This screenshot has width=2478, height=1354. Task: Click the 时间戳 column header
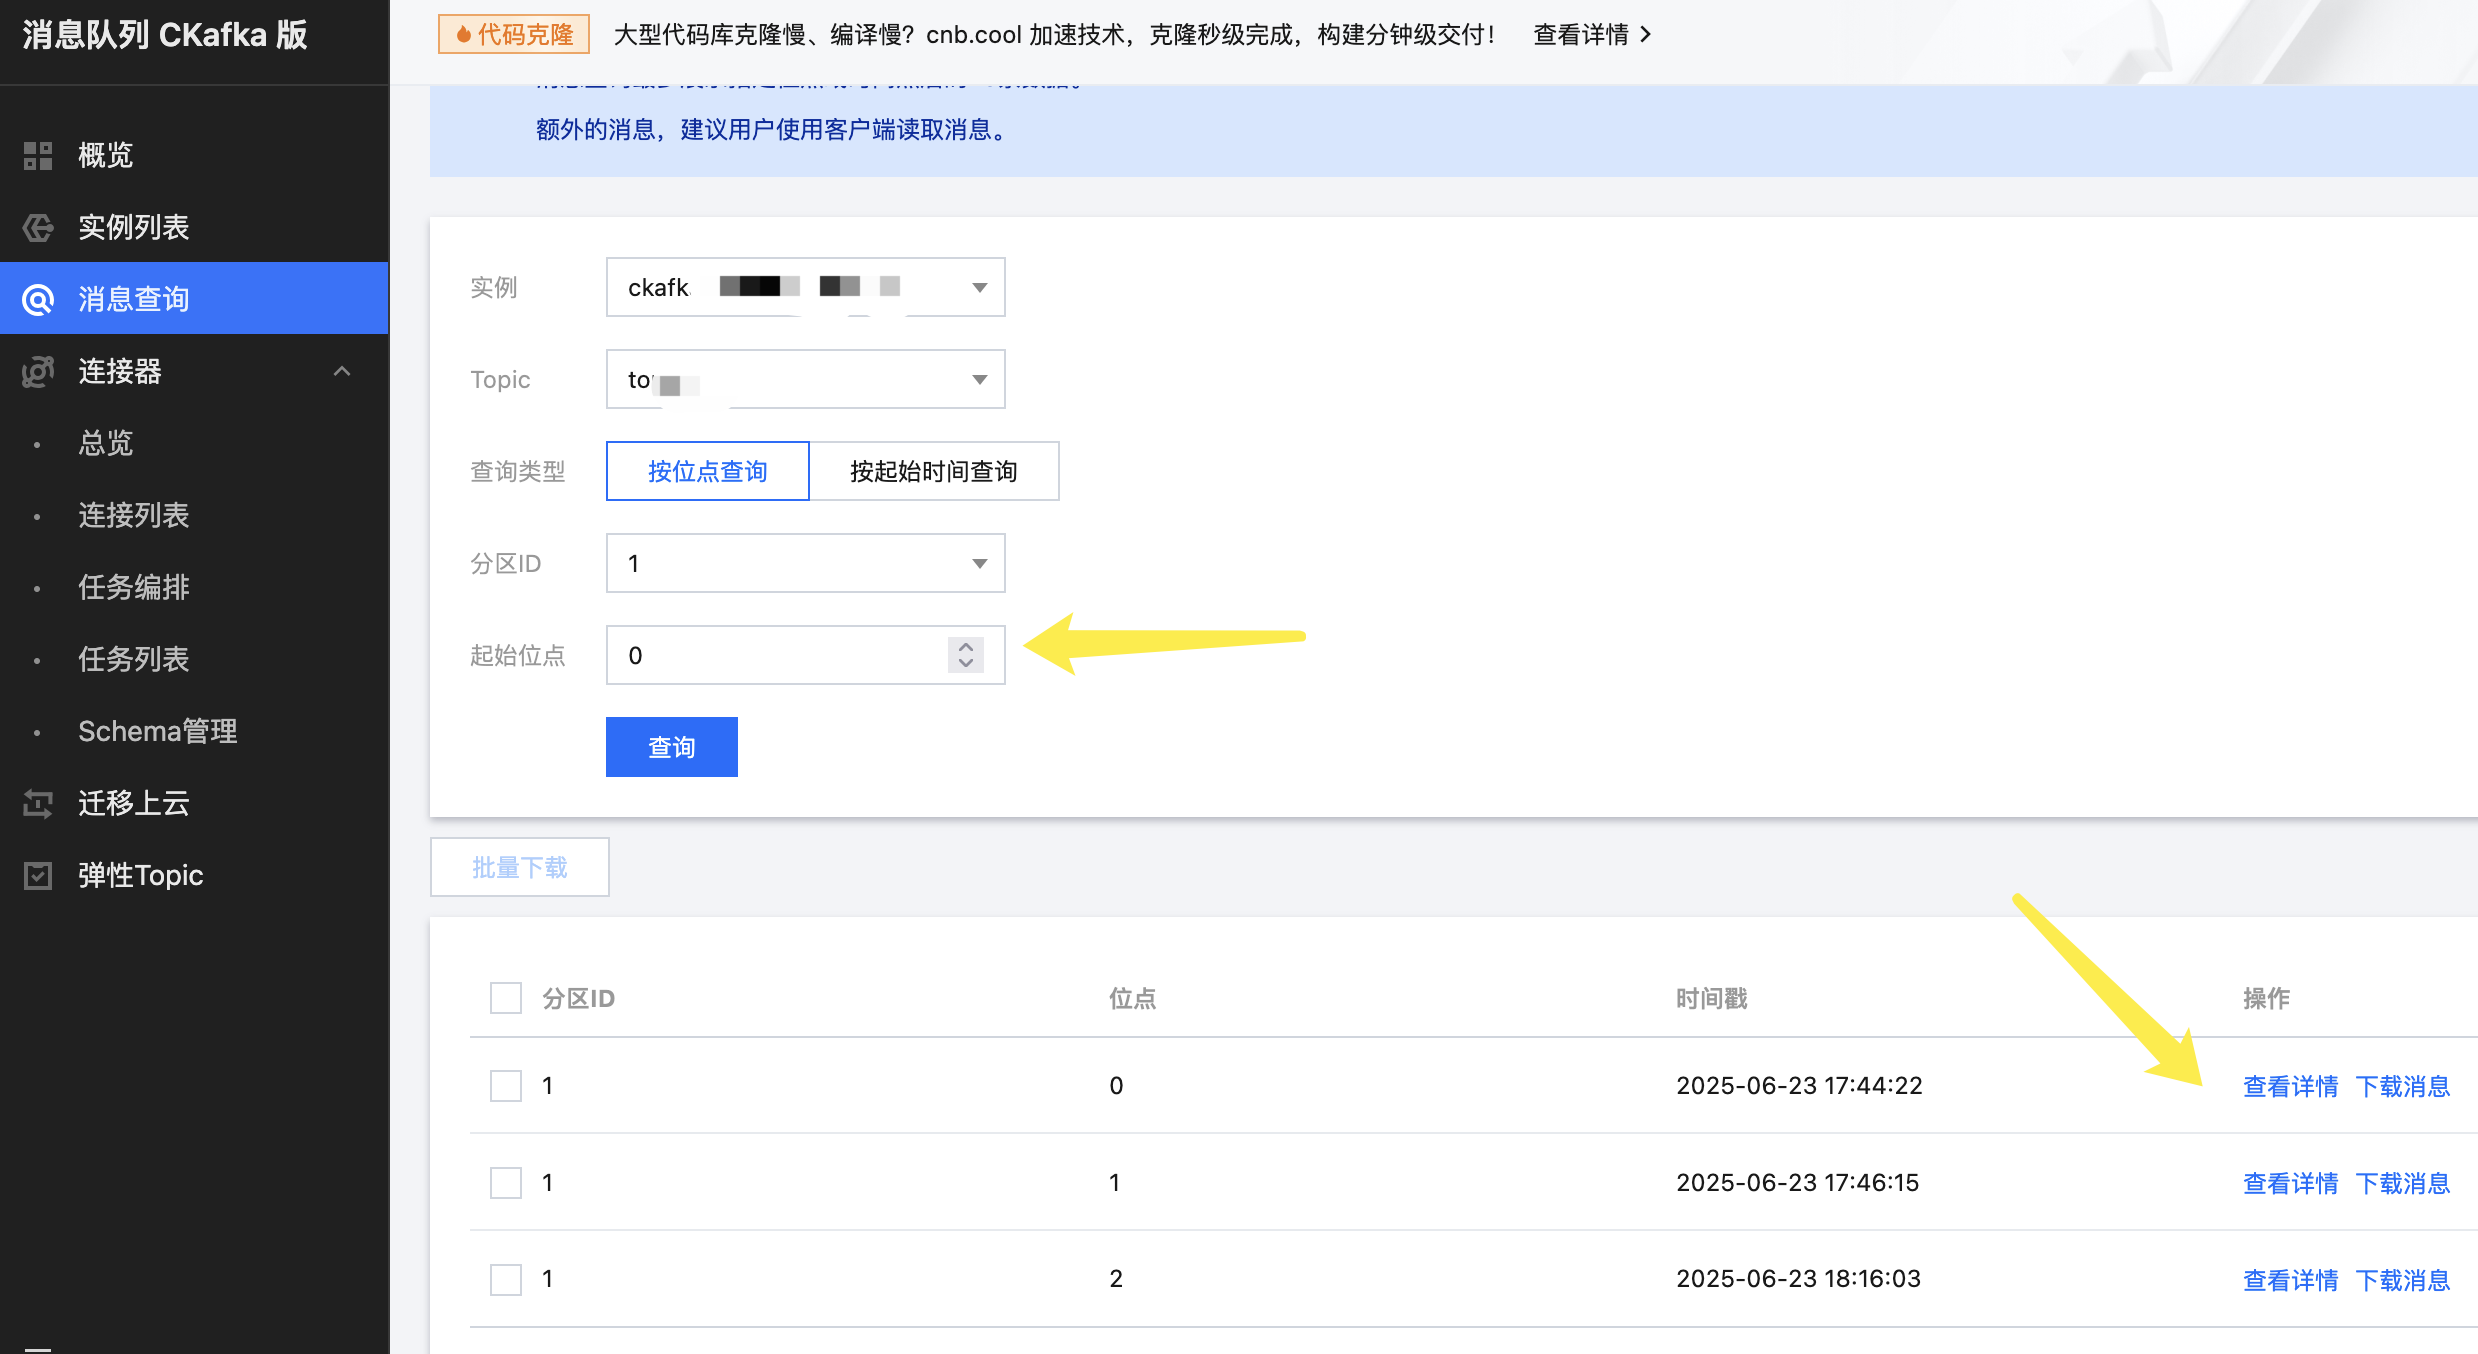pyautogui.click(x=1711, y=998)
